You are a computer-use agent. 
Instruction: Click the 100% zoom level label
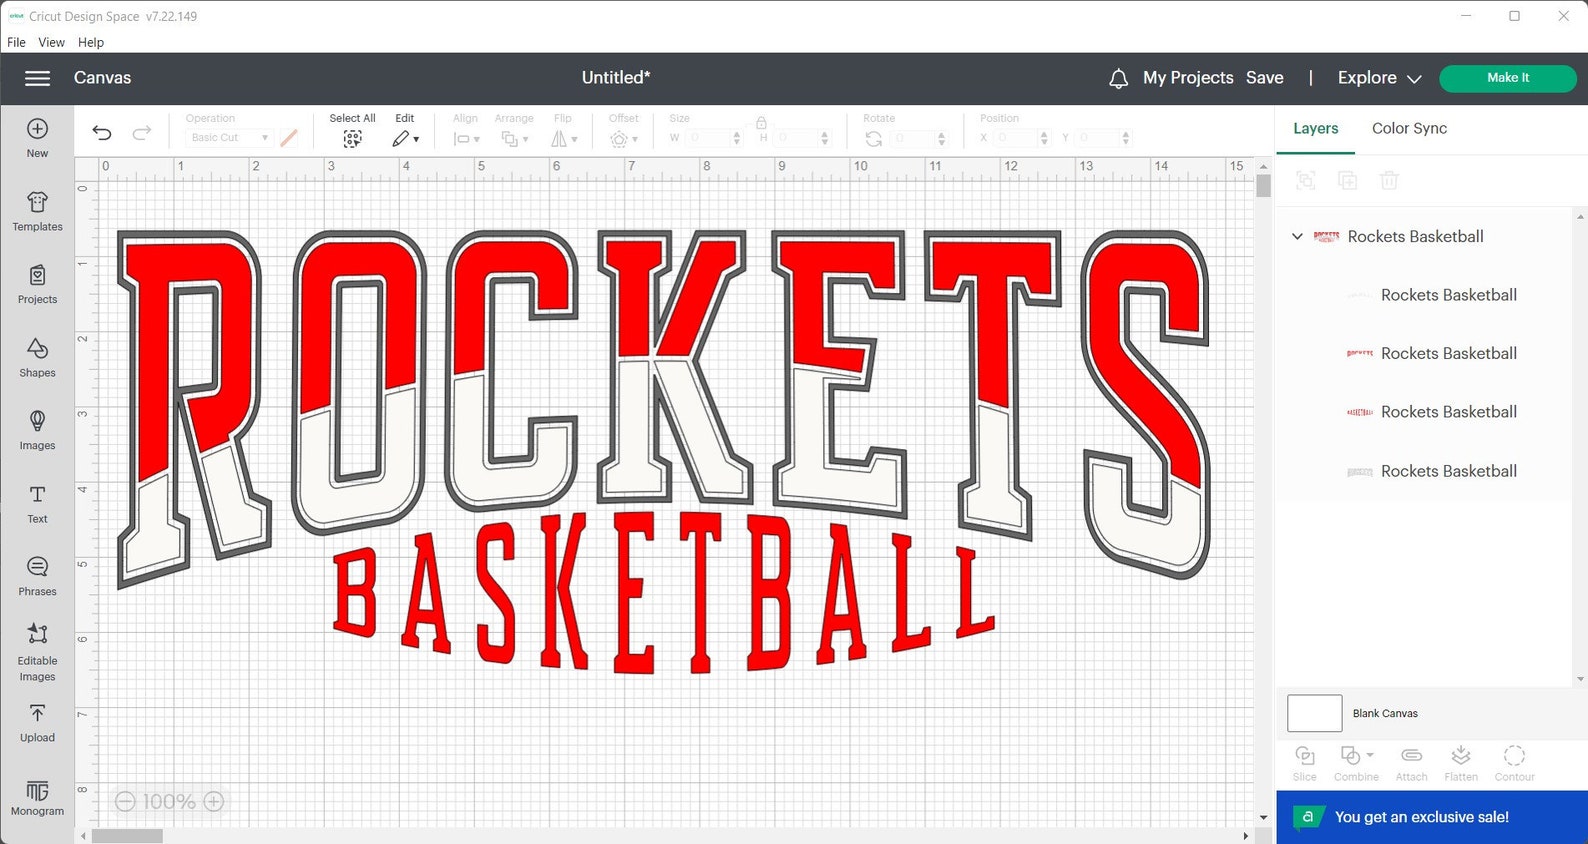[169, 802]
